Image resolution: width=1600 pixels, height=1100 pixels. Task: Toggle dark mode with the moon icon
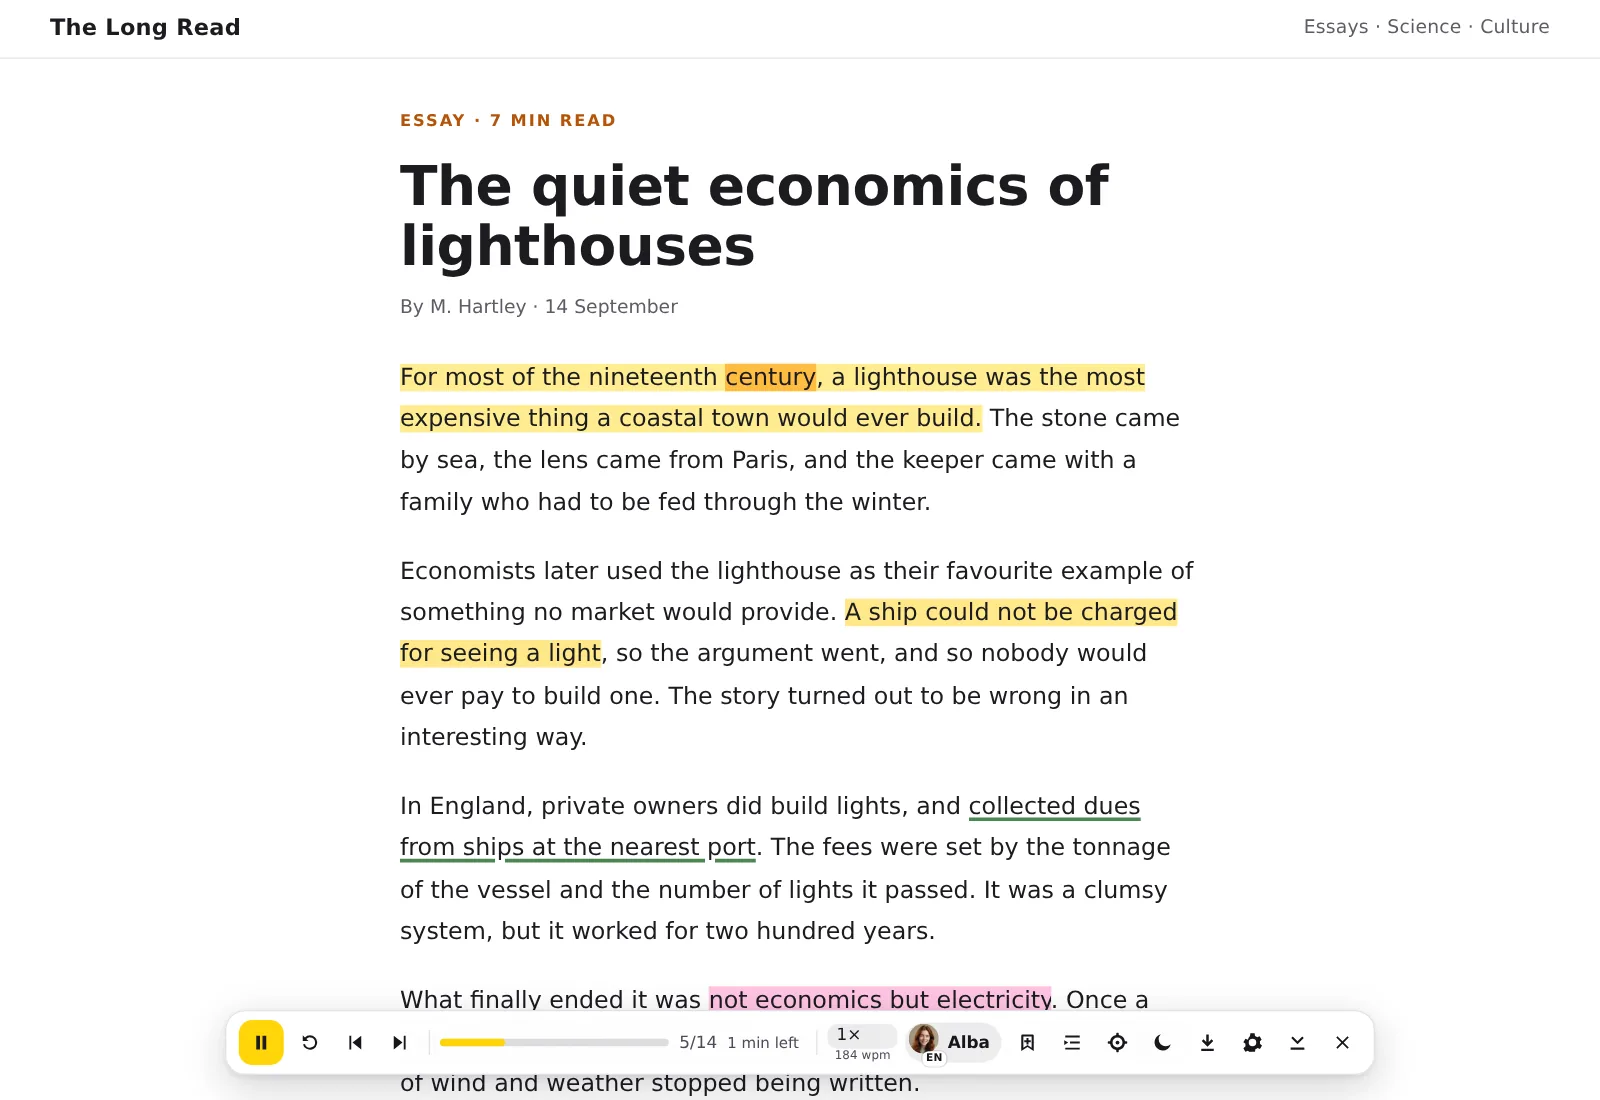(1162, 1043)
